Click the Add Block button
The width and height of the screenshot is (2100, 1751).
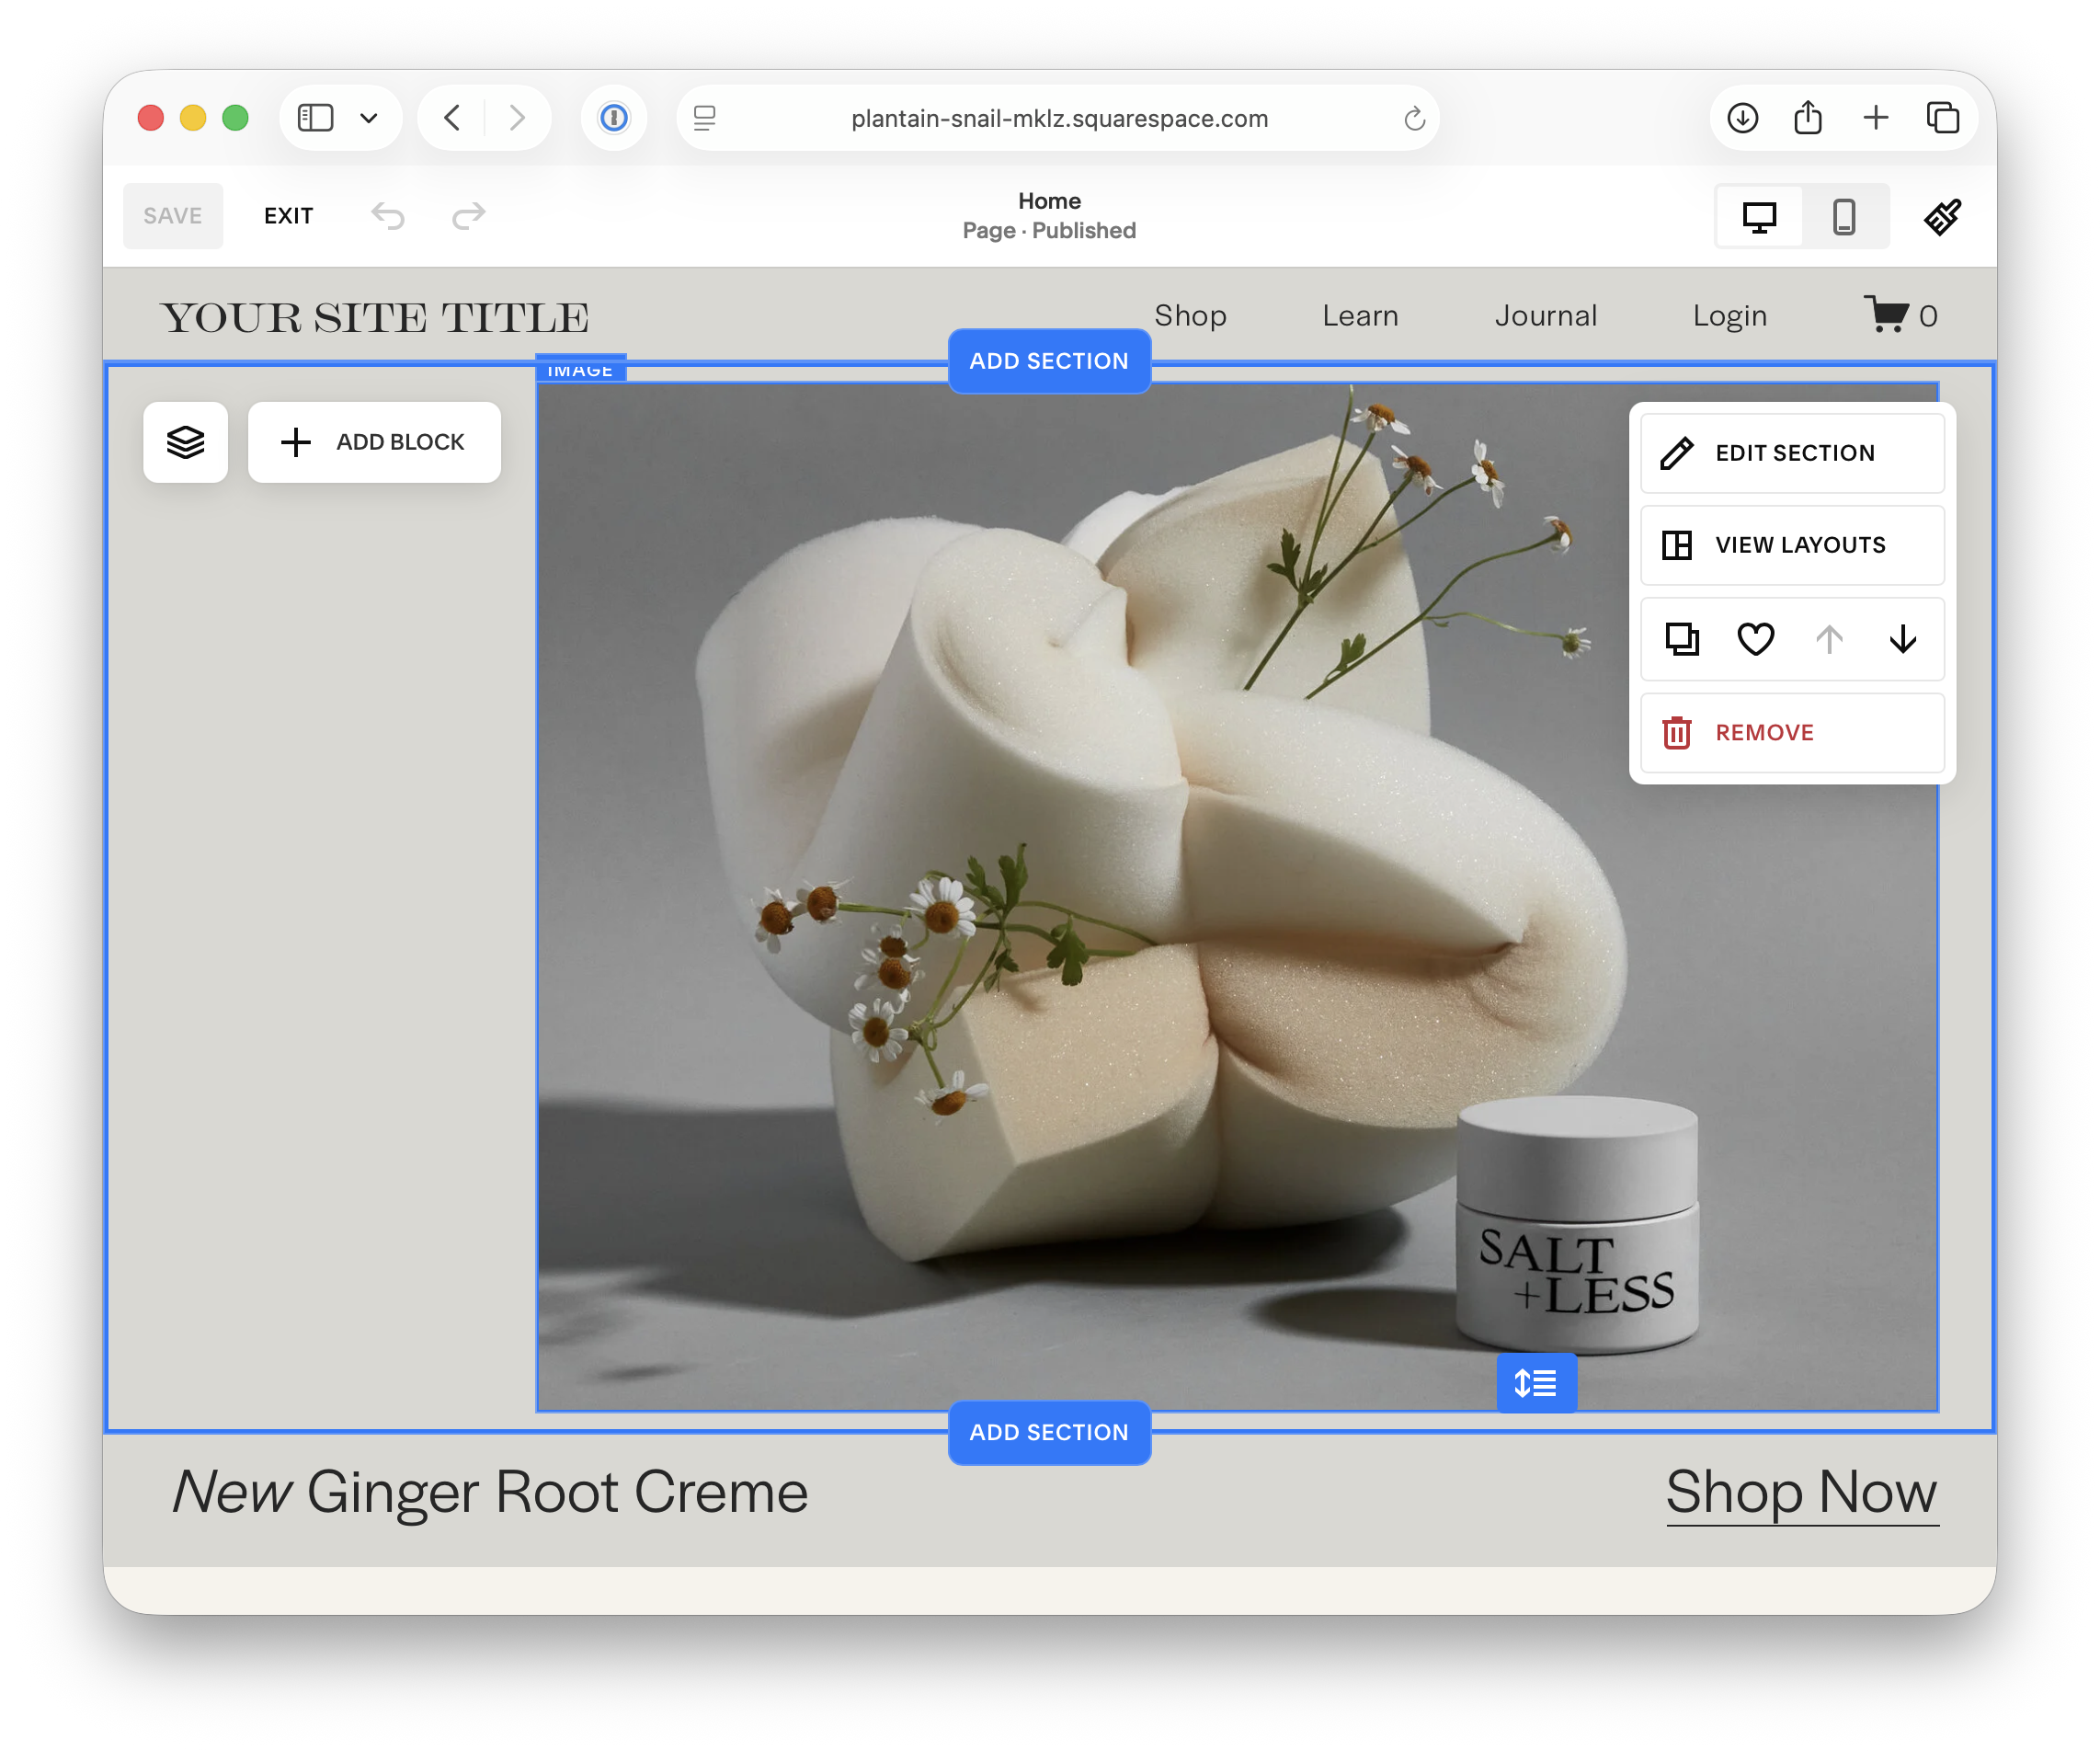click(374, 442)
